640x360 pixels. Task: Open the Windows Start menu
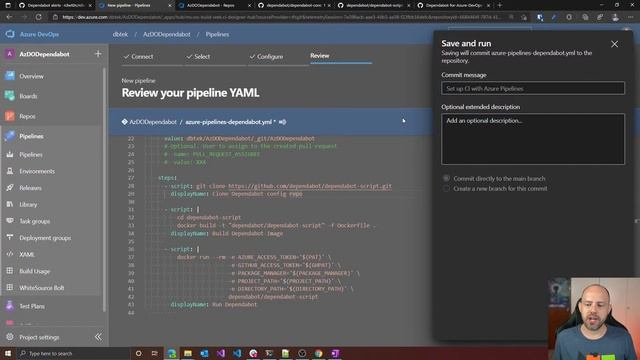coord(8,353)
